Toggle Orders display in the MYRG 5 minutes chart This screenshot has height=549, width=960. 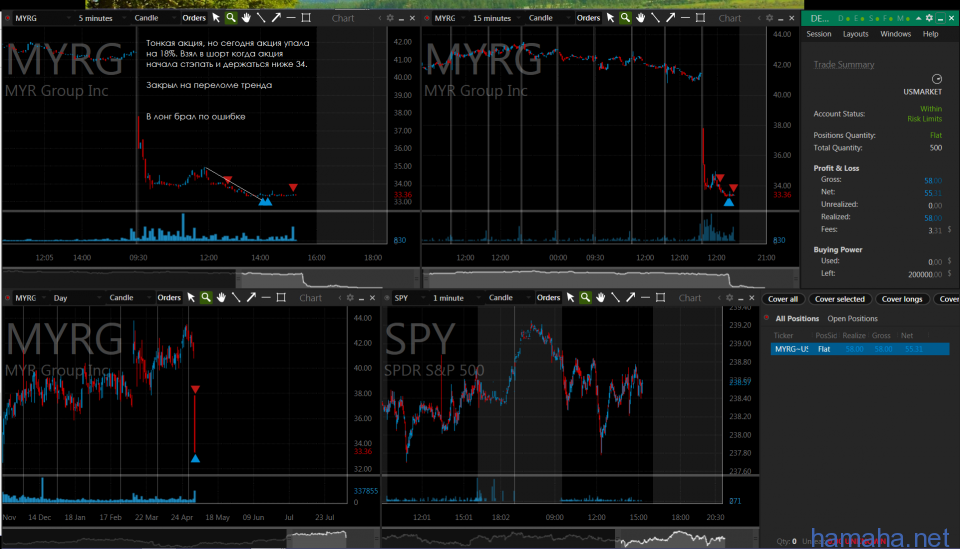point(194,18)
